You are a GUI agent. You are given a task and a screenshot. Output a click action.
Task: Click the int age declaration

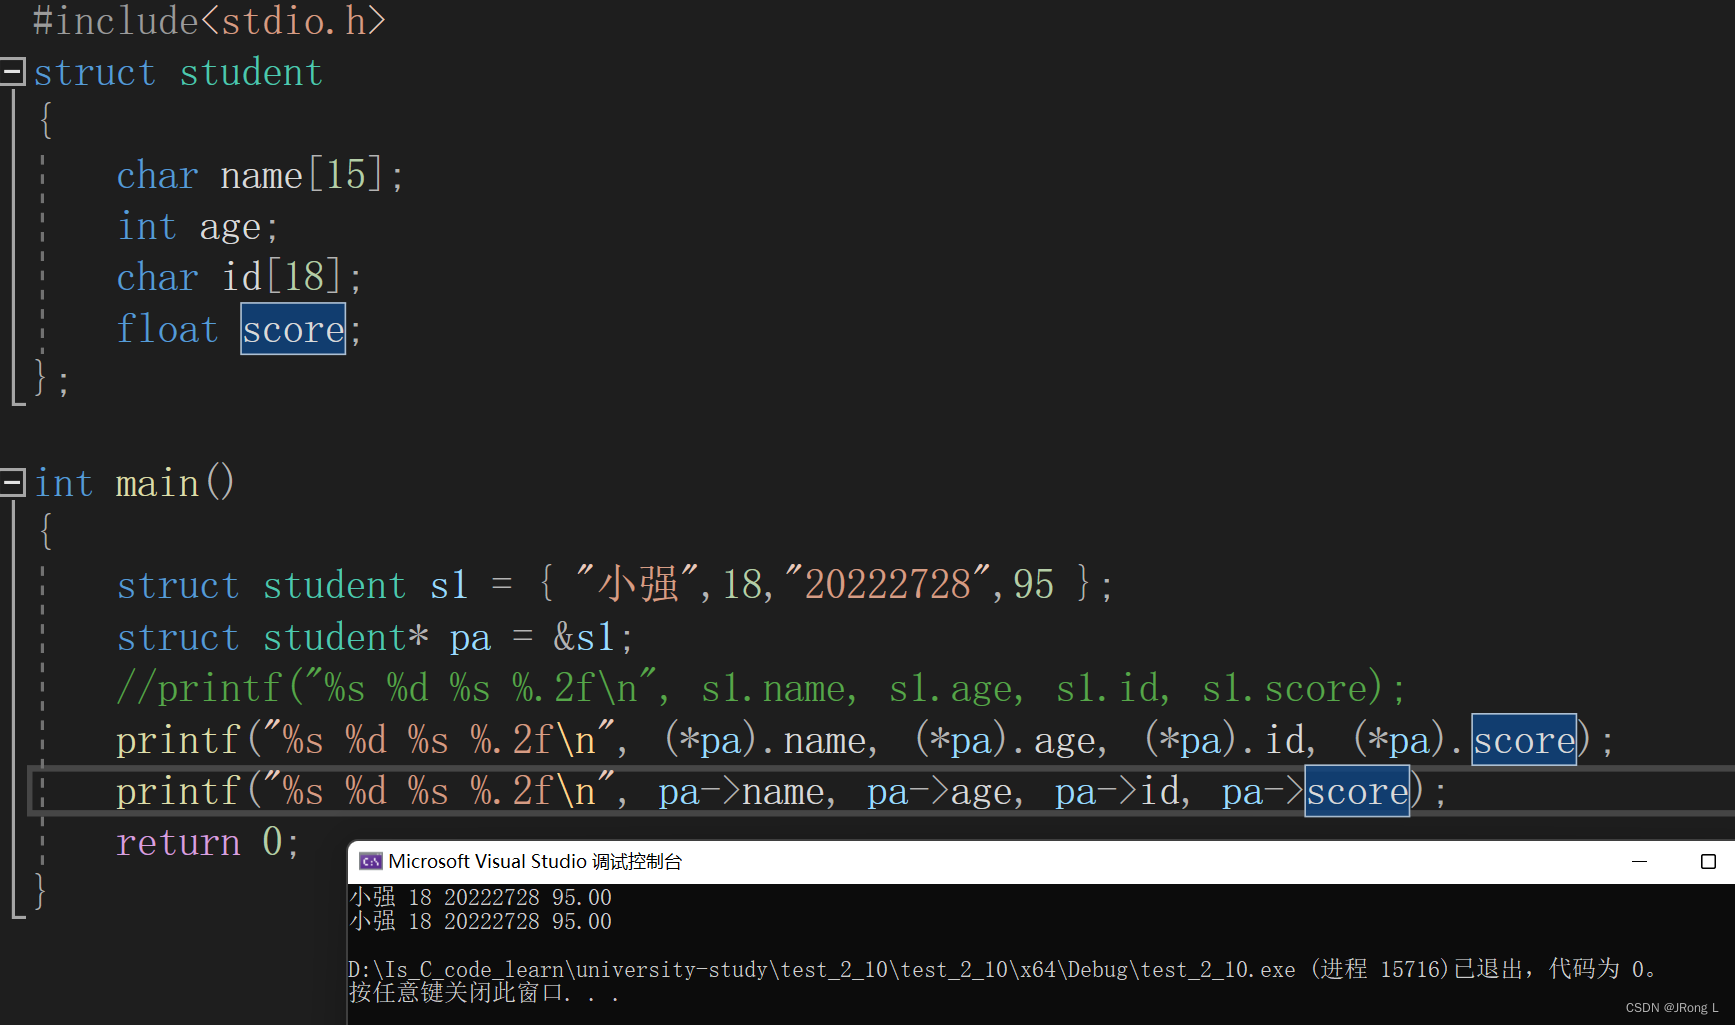click(x=197, y=227)
